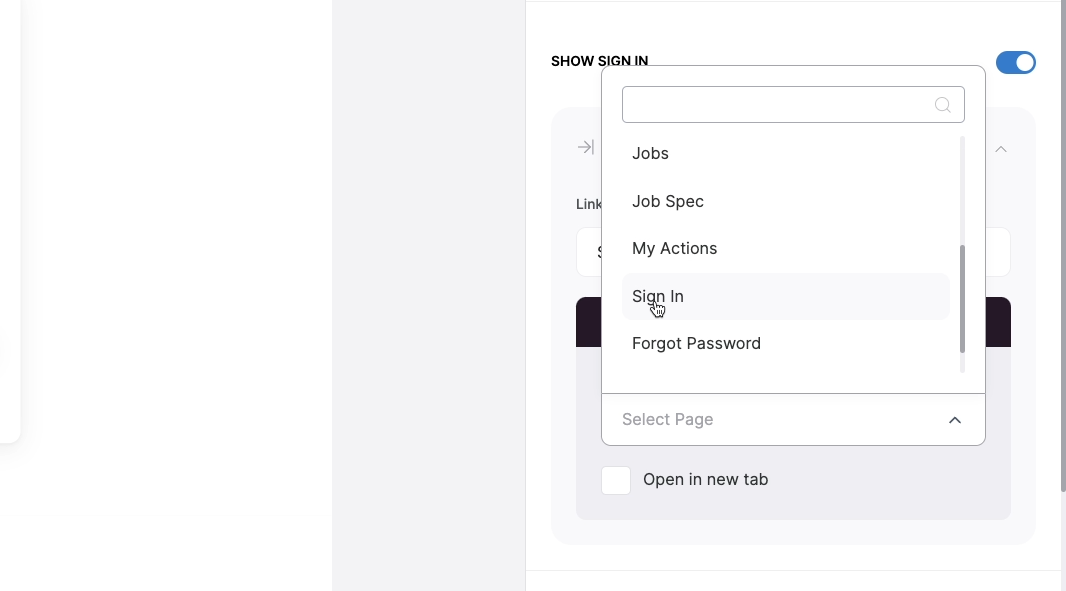Click the magnifier icon in the search box
Image resolution: width=1066 pixels, height=591 pixels.
point(942,105)
